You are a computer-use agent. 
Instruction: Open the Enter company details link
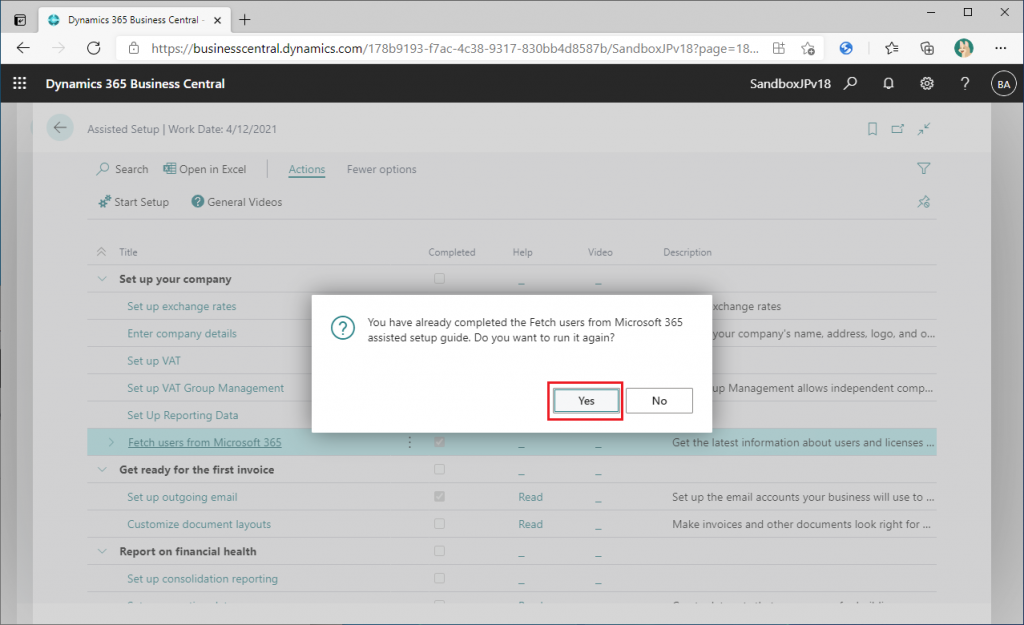(182, 334)
